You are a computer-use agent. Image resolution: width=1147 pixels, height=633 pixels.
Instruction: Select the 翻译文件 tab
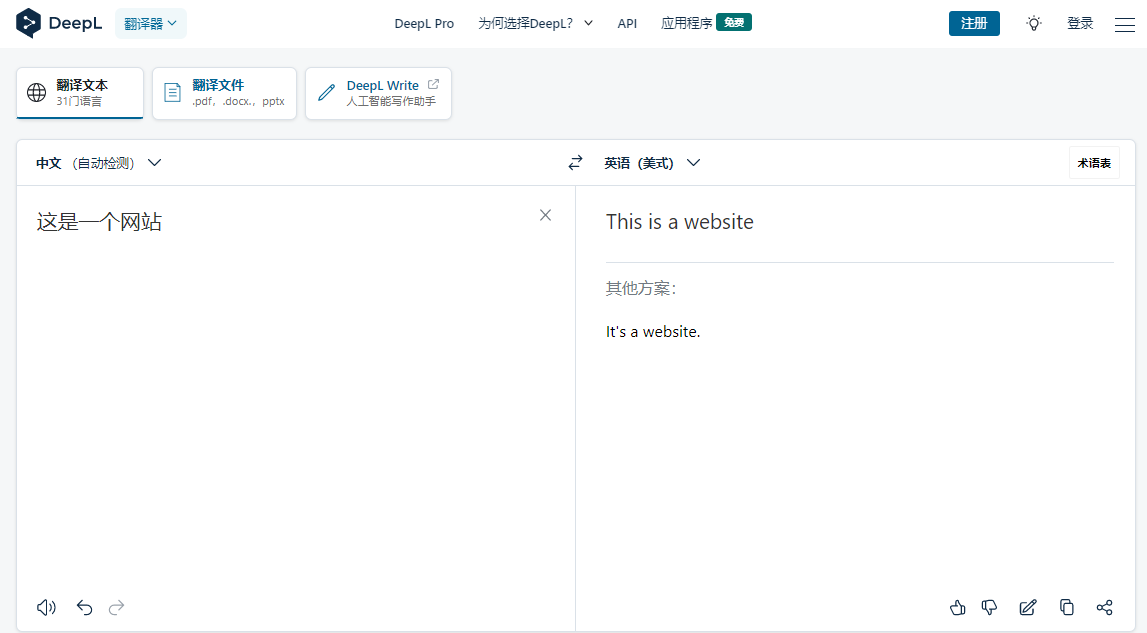225,93
